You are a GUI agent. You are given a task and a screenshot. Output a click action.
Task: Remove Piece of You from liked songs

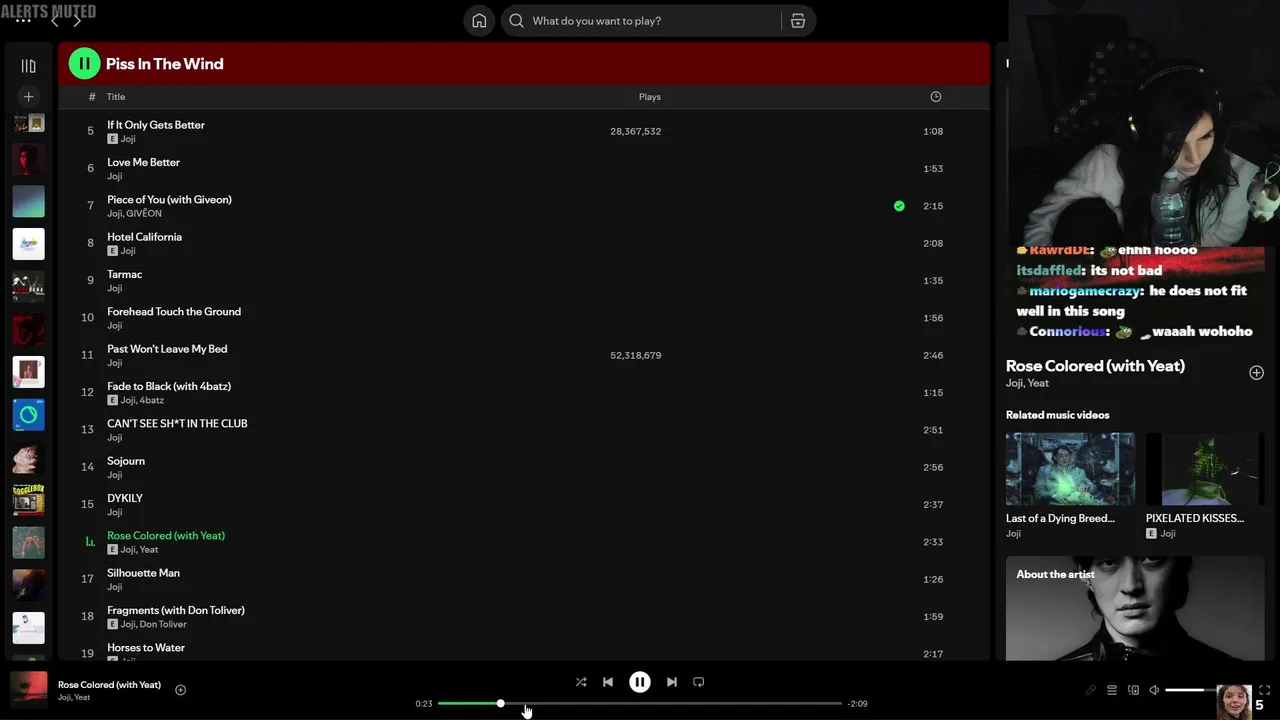click(899, 206)
